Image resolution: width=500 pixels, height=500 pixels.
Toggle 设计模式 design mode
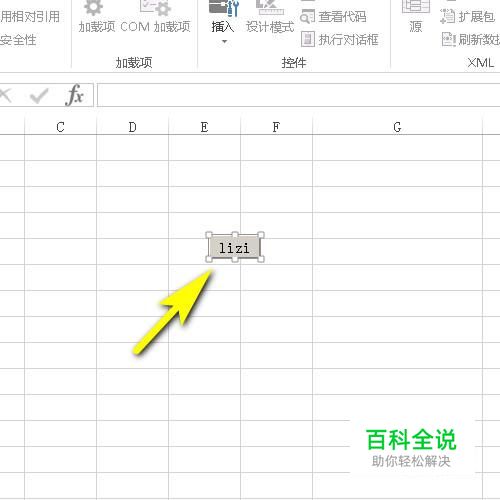pos(270,17)
